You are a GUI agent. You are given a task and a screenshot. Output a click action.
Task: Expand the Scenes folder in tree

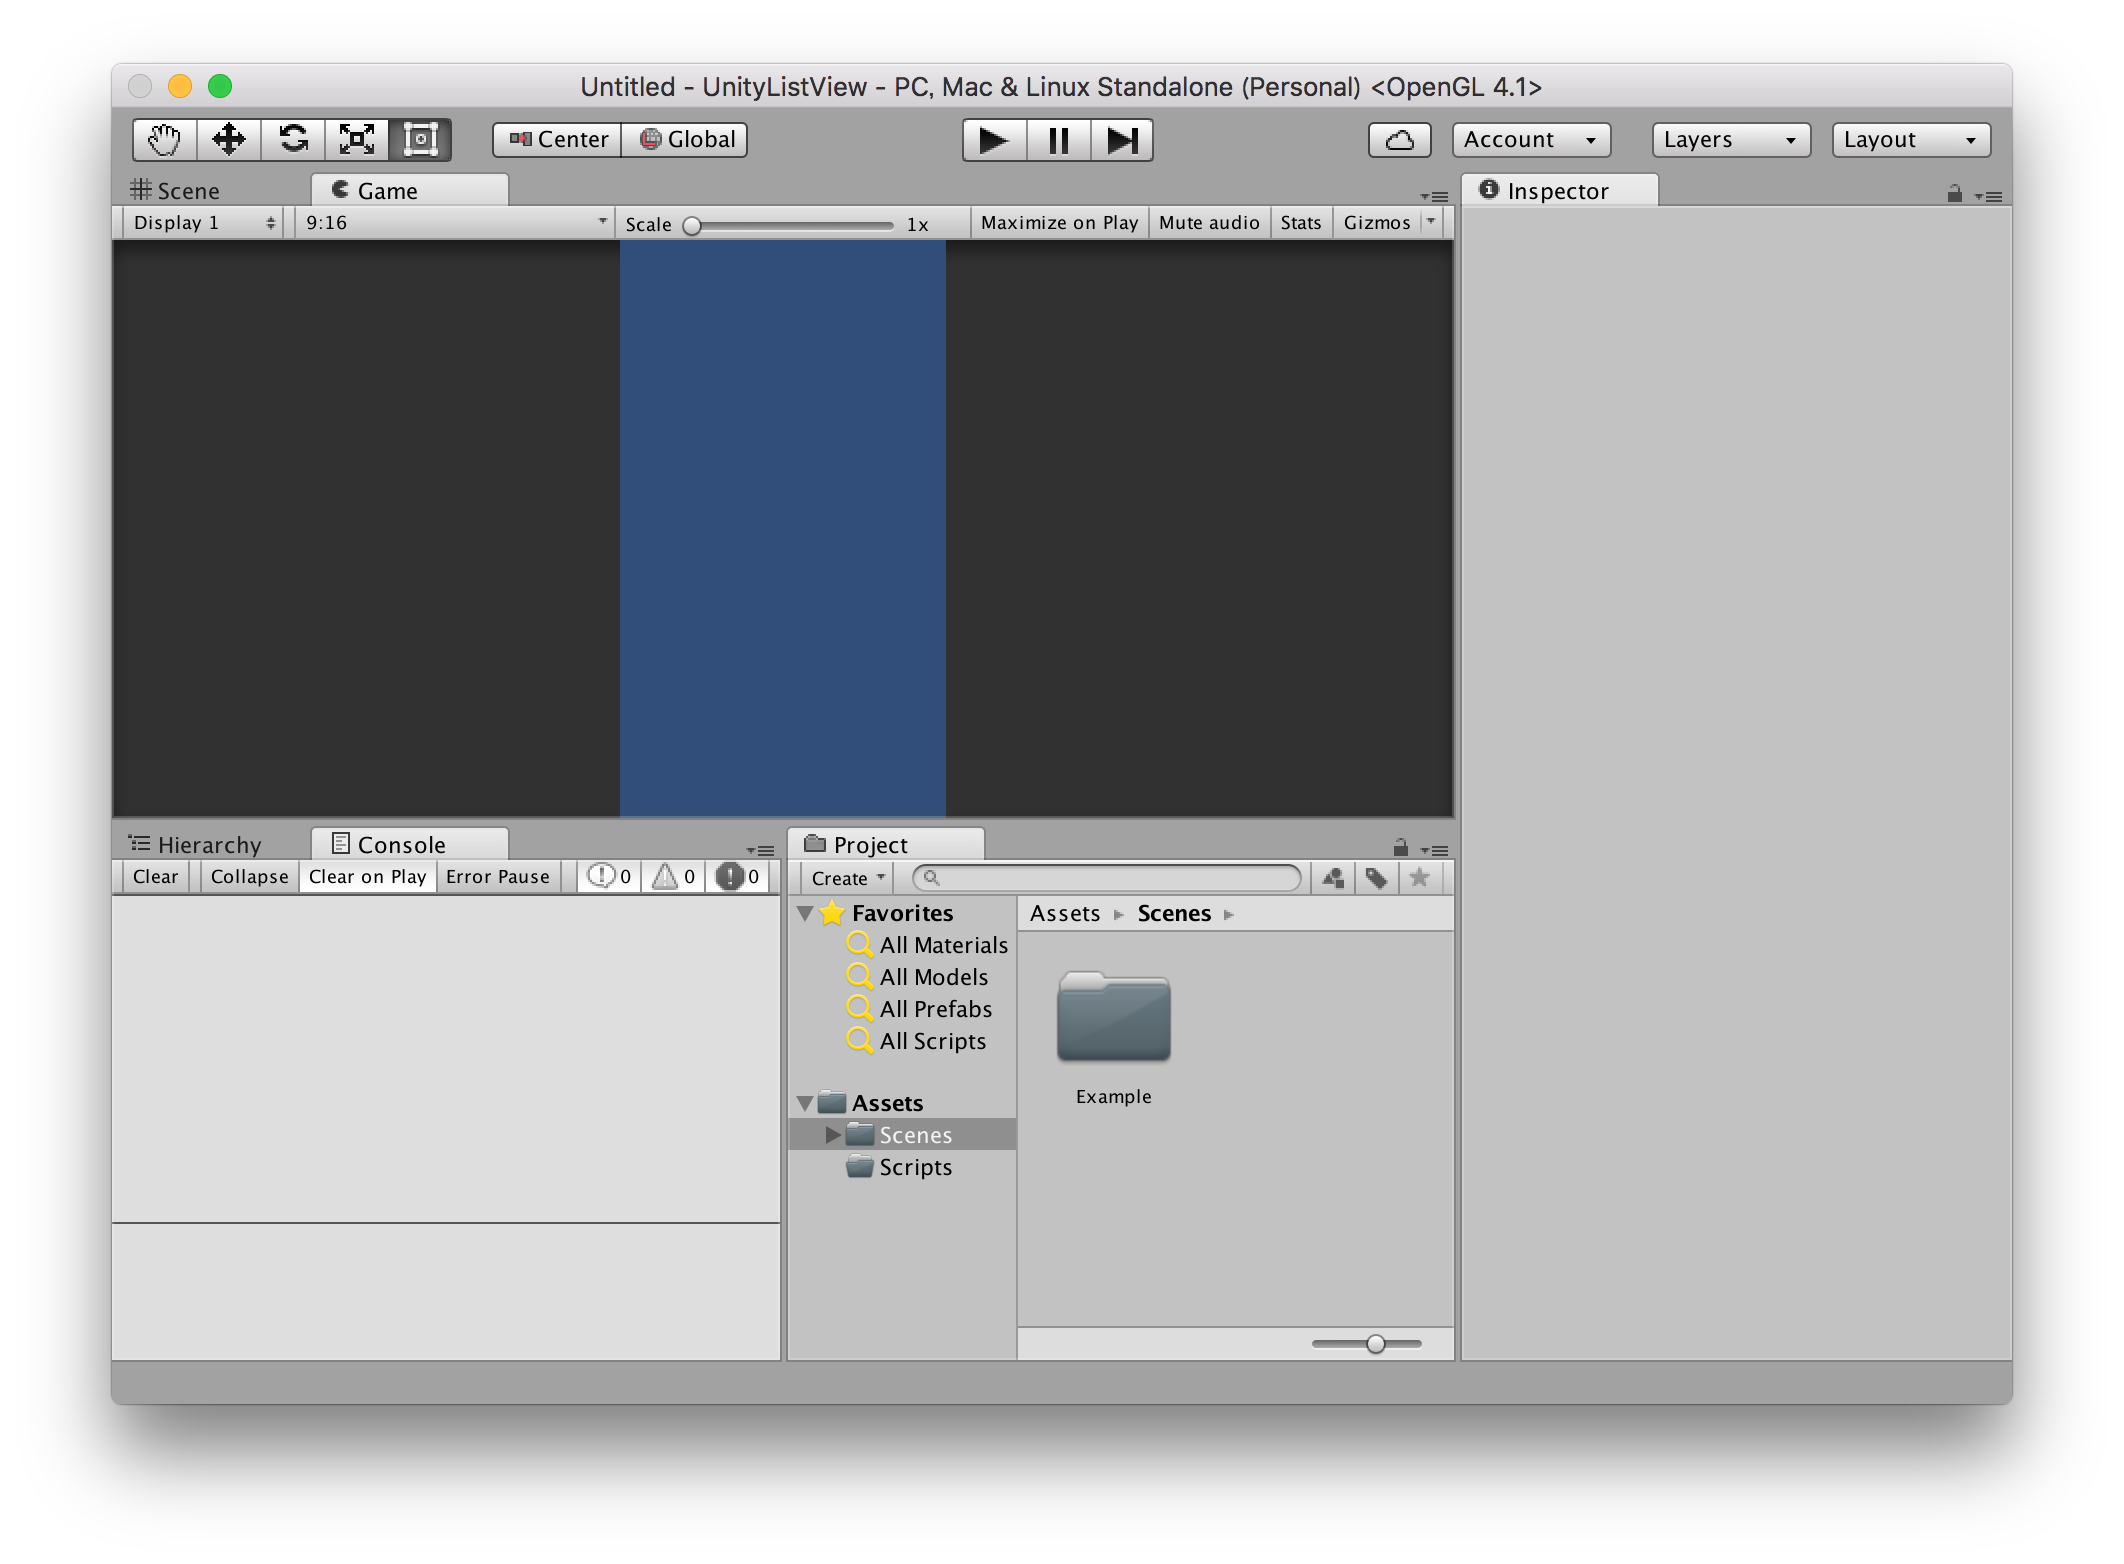(832, 1135)
